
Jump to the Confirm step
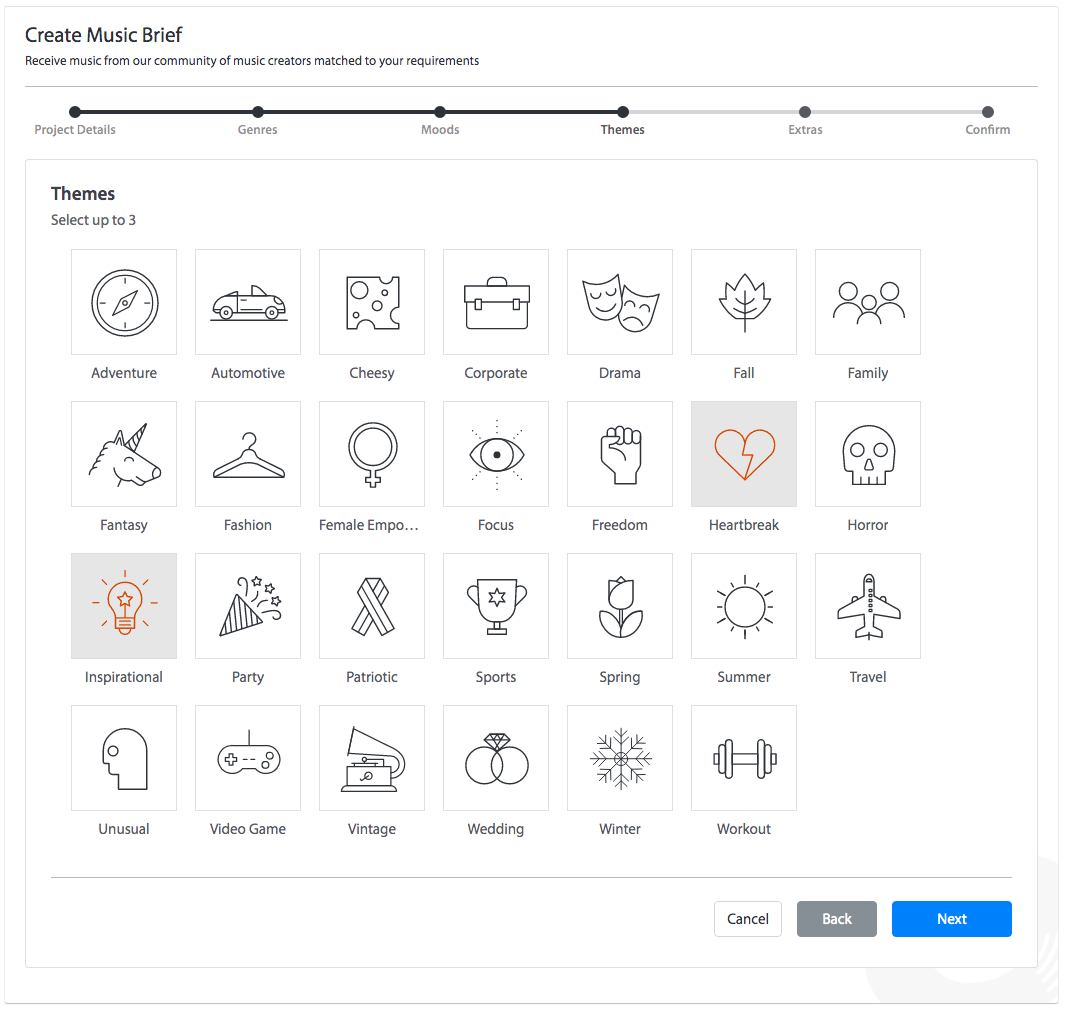pos(987,129)
